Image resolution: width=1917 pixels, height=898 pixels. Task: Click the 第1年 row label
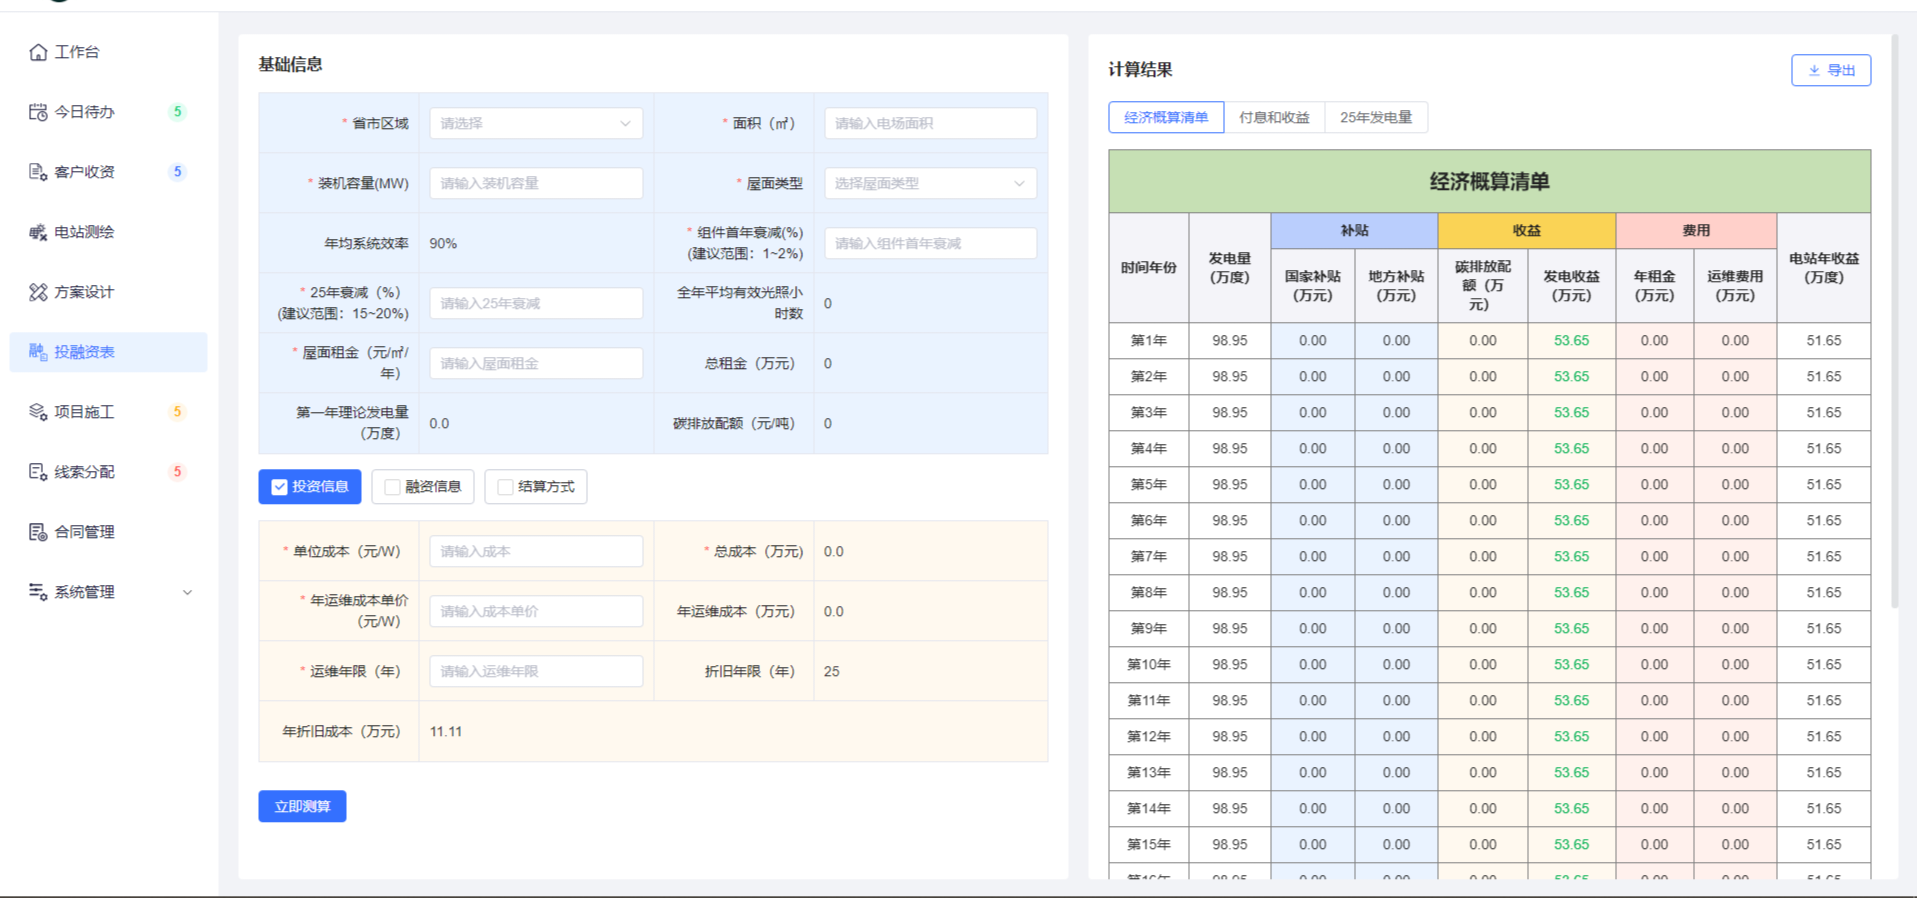tap(1149, 341)
